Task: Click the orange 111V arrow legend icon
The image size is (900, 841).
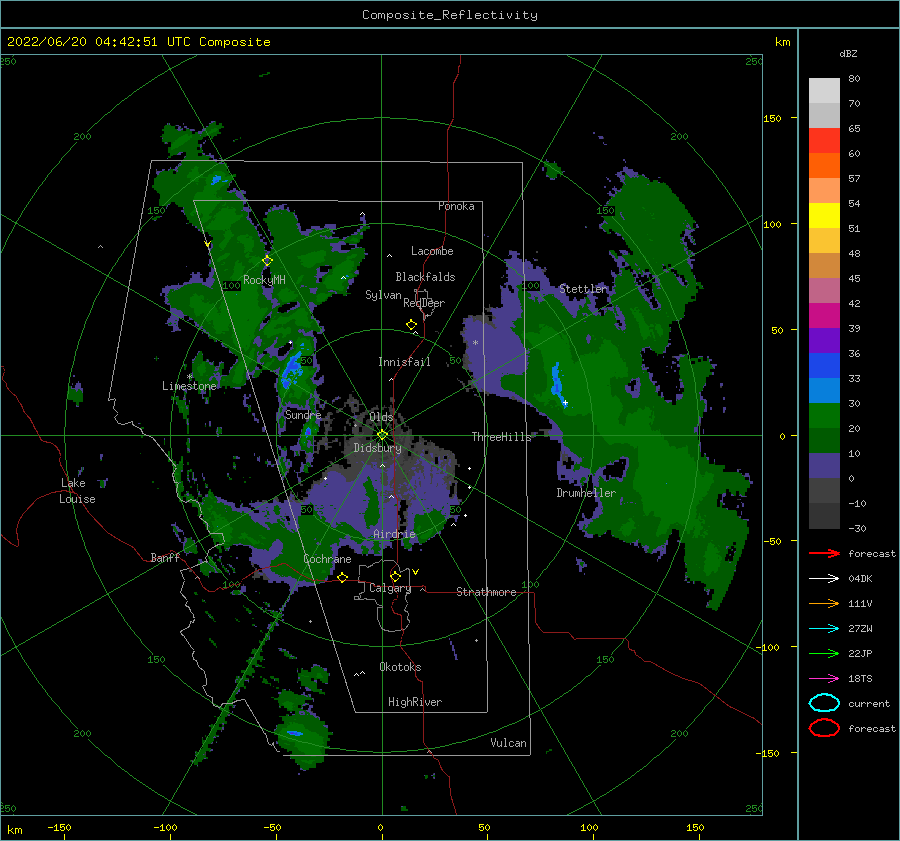Action: tap(824, 603)
